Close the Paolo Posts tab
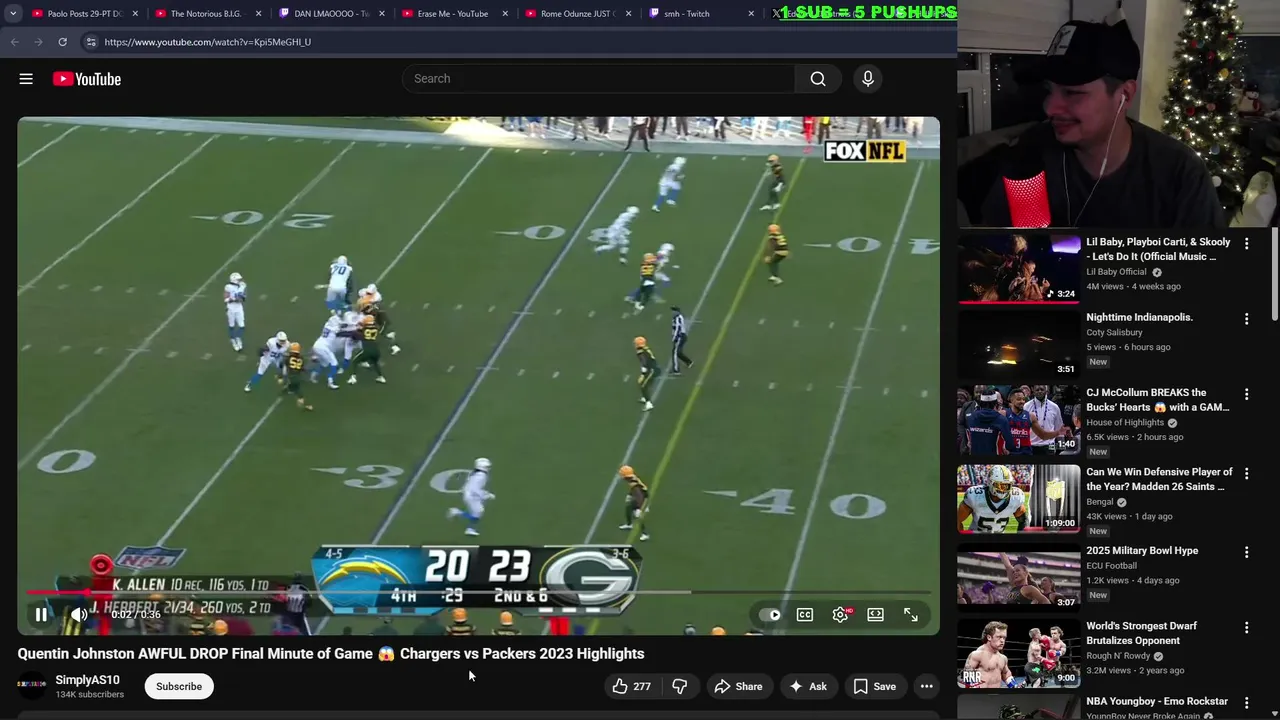 135,14
